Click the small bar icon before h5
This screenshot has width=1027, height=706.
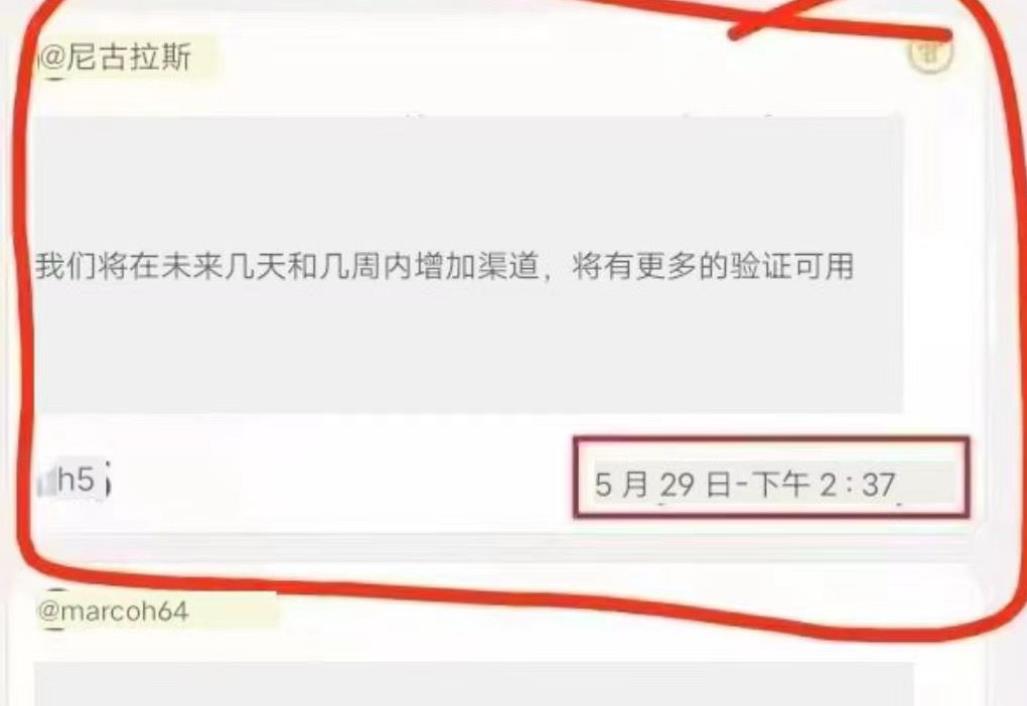click(x=47, y=482)
